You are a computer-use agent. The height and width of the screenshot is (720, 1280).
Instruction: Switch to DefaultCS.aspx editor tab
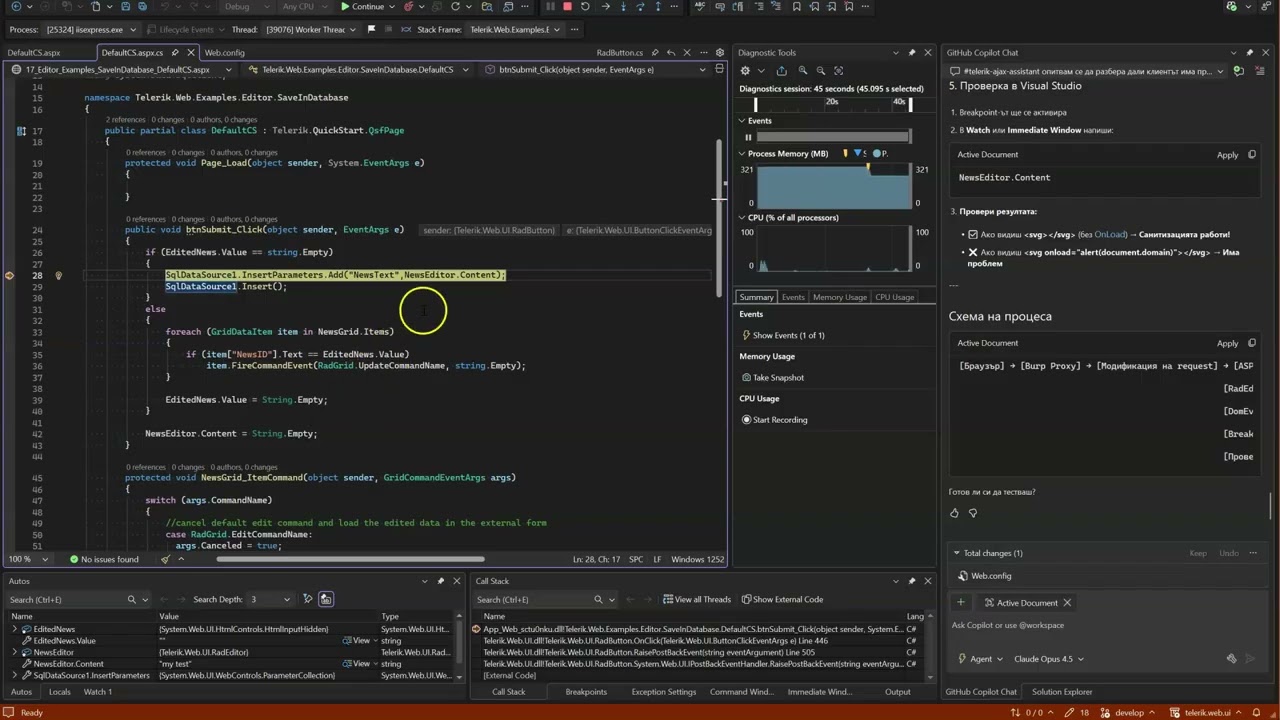pyautogui.click(x=34, y=52)
